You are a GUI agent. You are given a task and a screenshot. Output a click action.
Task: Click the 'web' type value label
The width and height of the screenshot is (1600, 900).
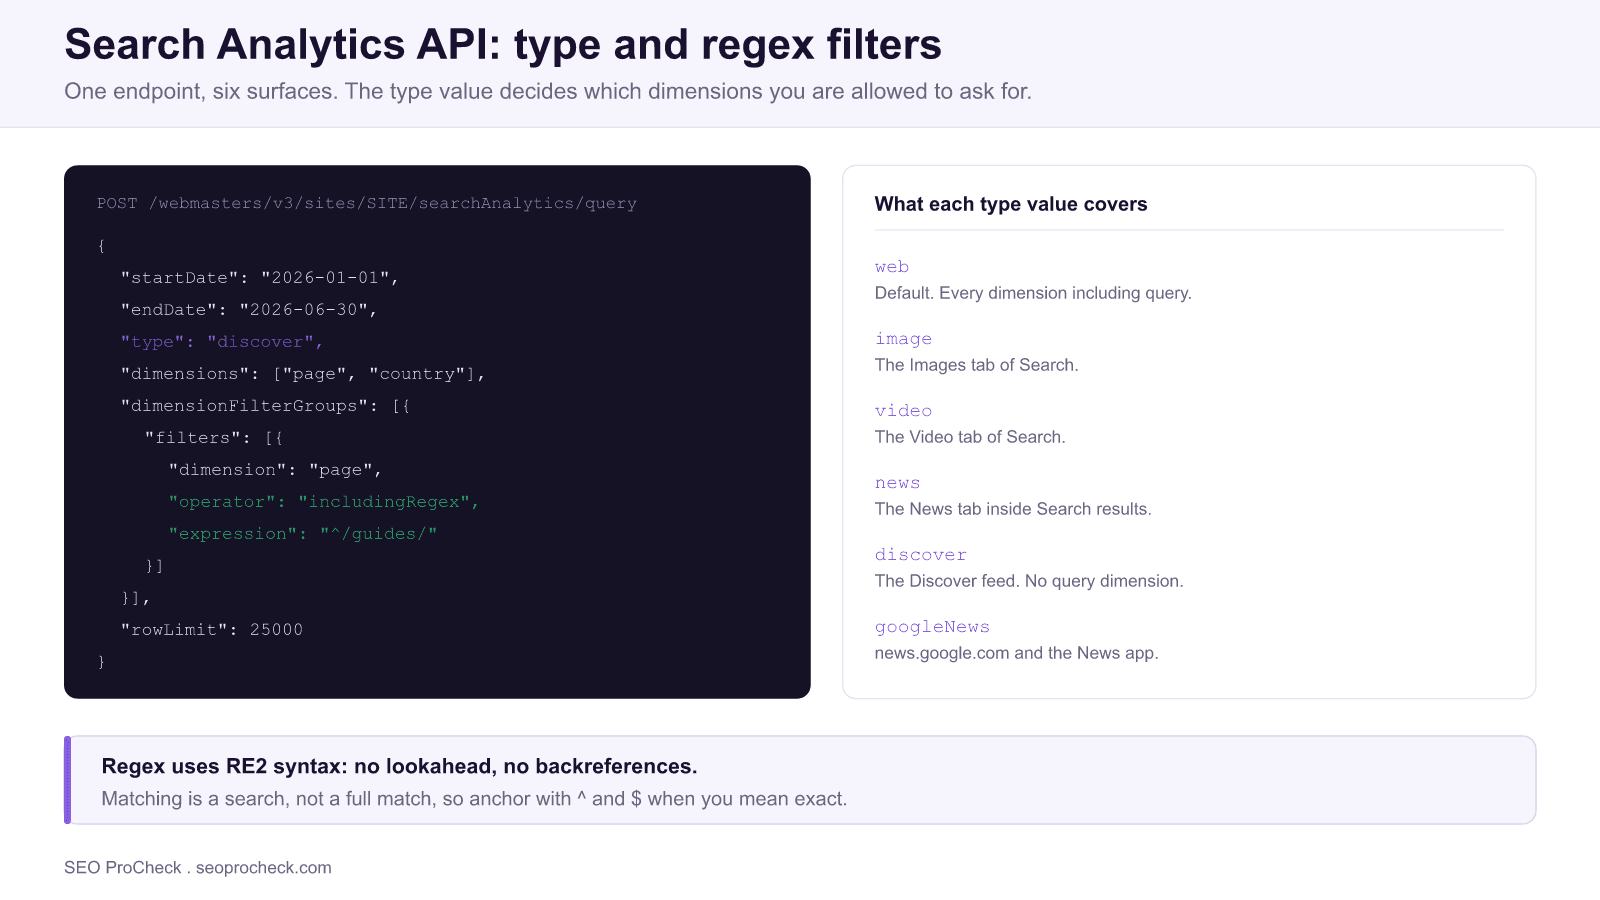click(892, 267)
